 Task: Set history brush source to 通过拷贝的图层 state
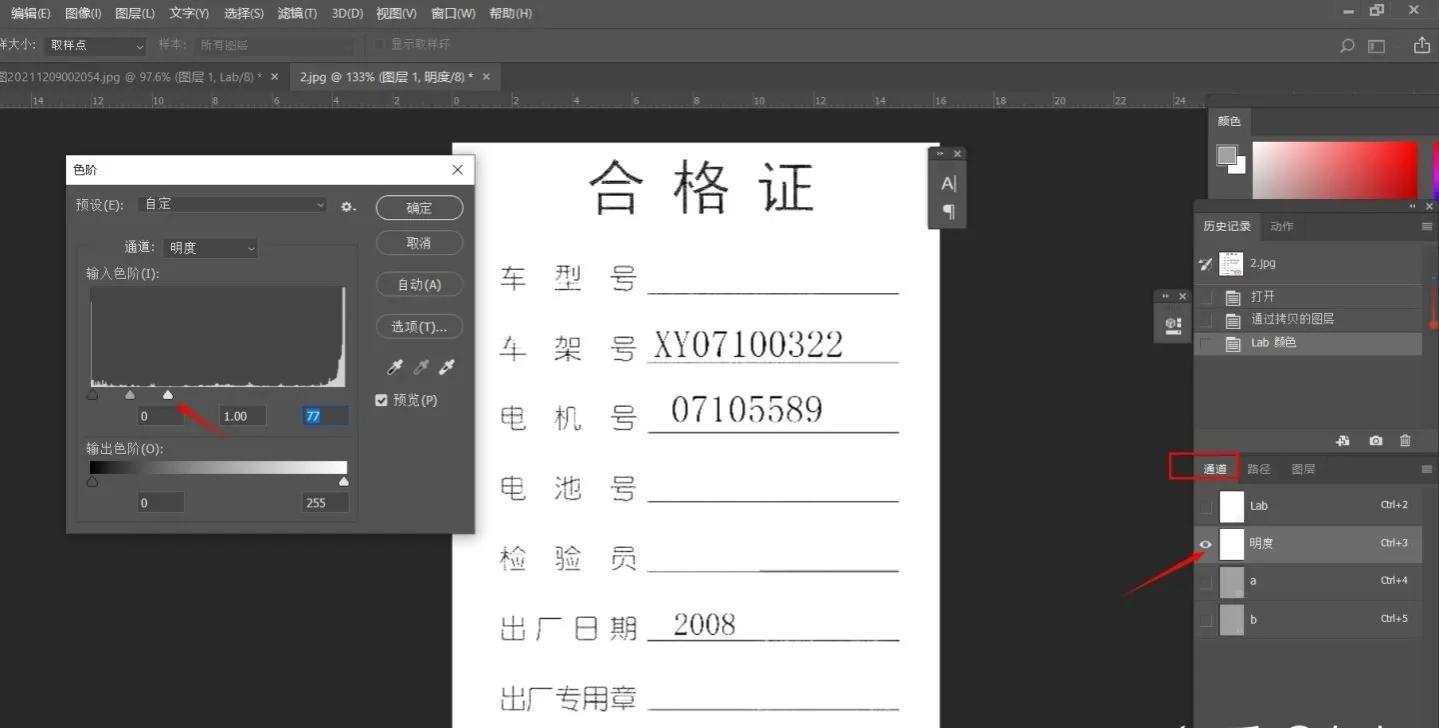1207,320
